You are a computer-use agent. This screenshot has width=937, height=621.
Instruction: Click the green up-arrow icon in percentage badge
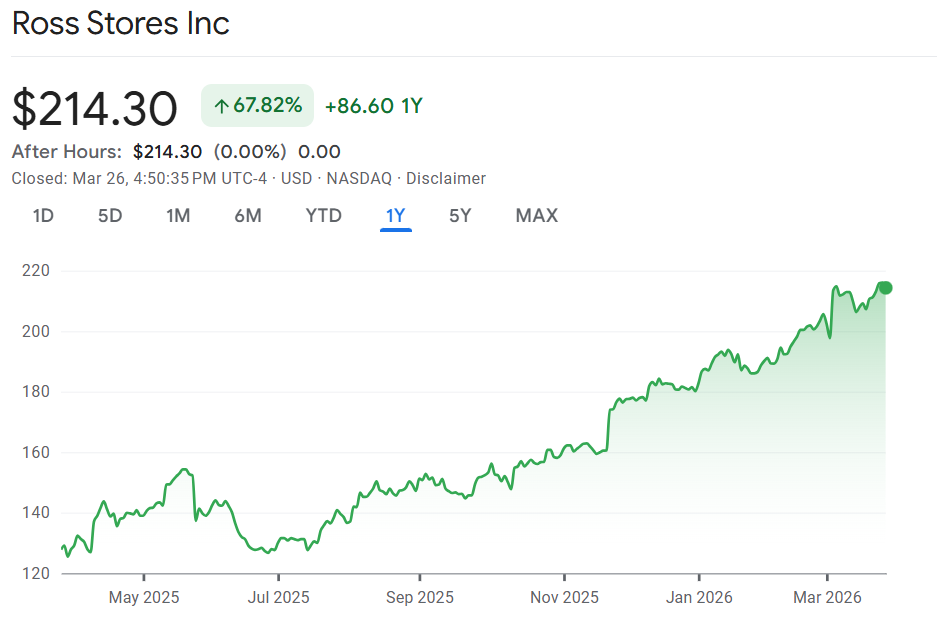[x=222, y=106]
